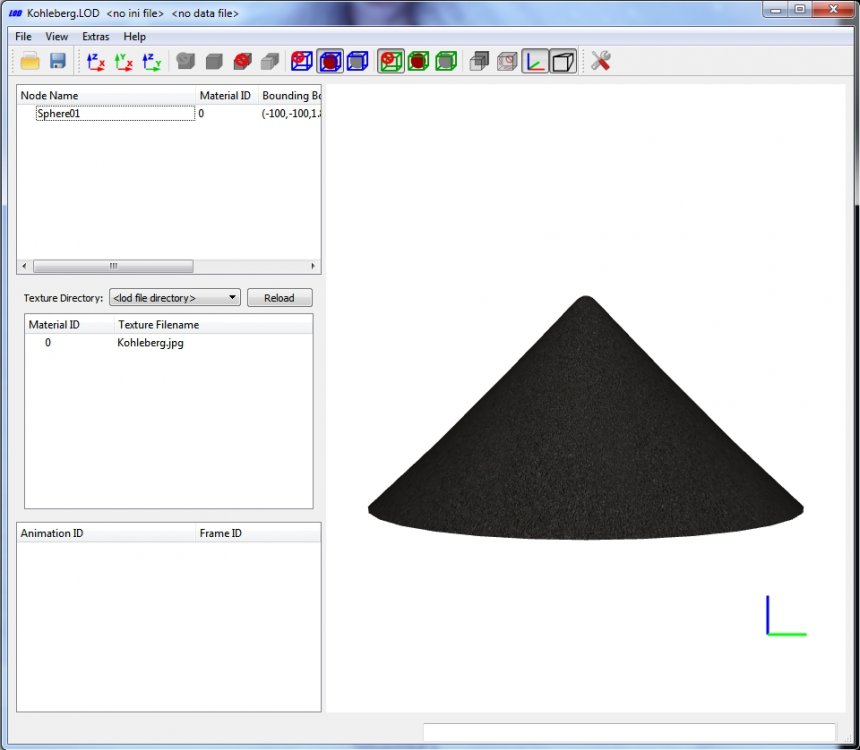Click the Material ID column header in node list
860x750 pixels.
tap(225, 95)
